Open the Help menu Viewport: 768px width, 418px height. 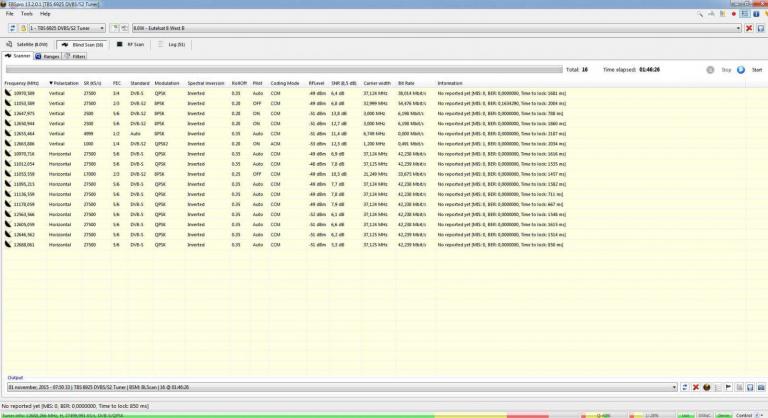pyautogui.click(x=45, y=14)
